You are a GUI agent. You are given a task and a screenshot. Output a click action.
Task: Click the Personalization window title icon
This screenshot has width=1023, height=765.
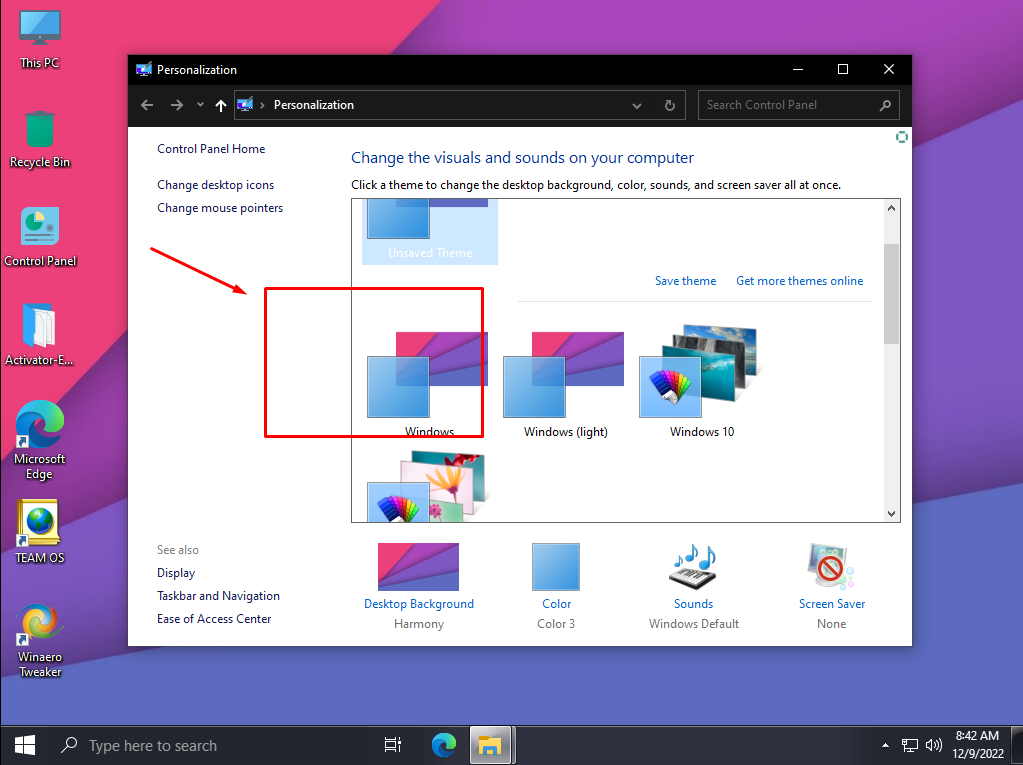[144, 69]
